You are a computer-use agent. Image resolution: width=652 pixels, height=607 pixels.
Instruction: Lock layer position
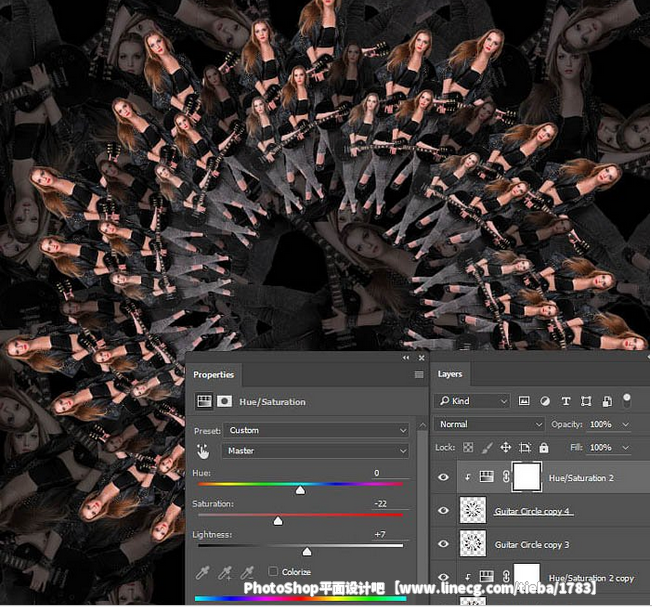[506, 447]
